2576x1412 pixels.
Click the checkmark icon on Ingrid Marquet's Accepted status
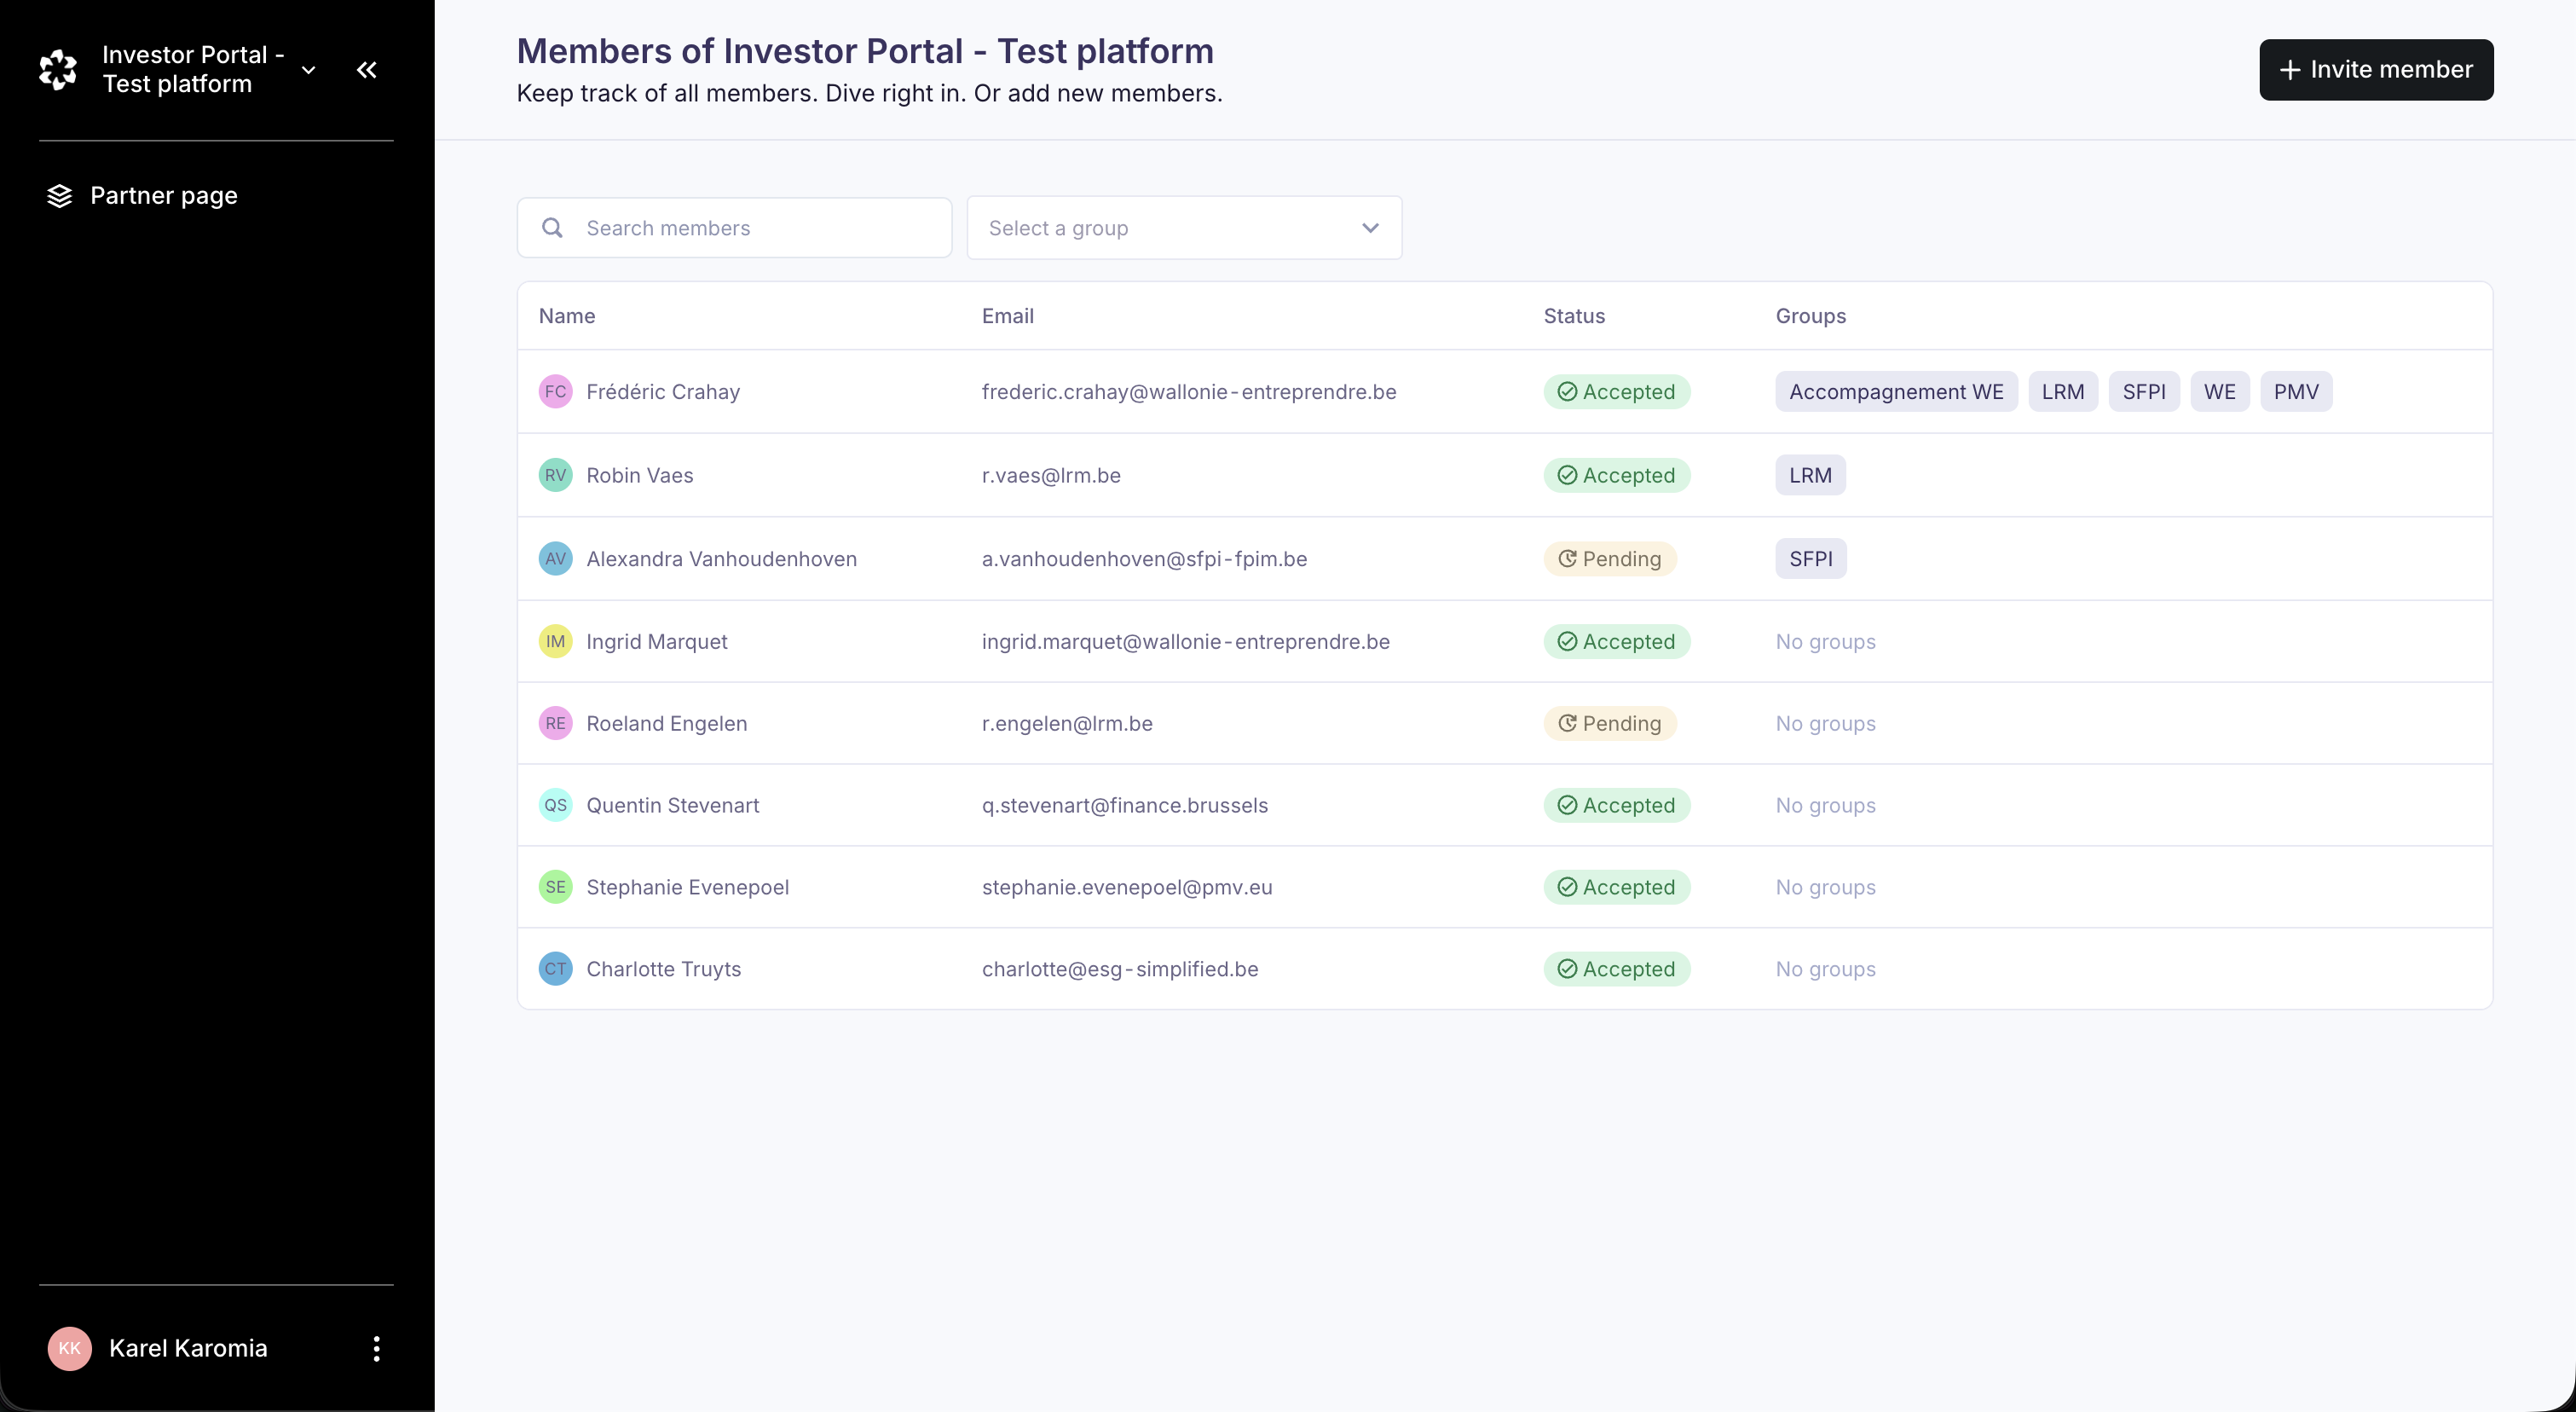(1567, 641)
